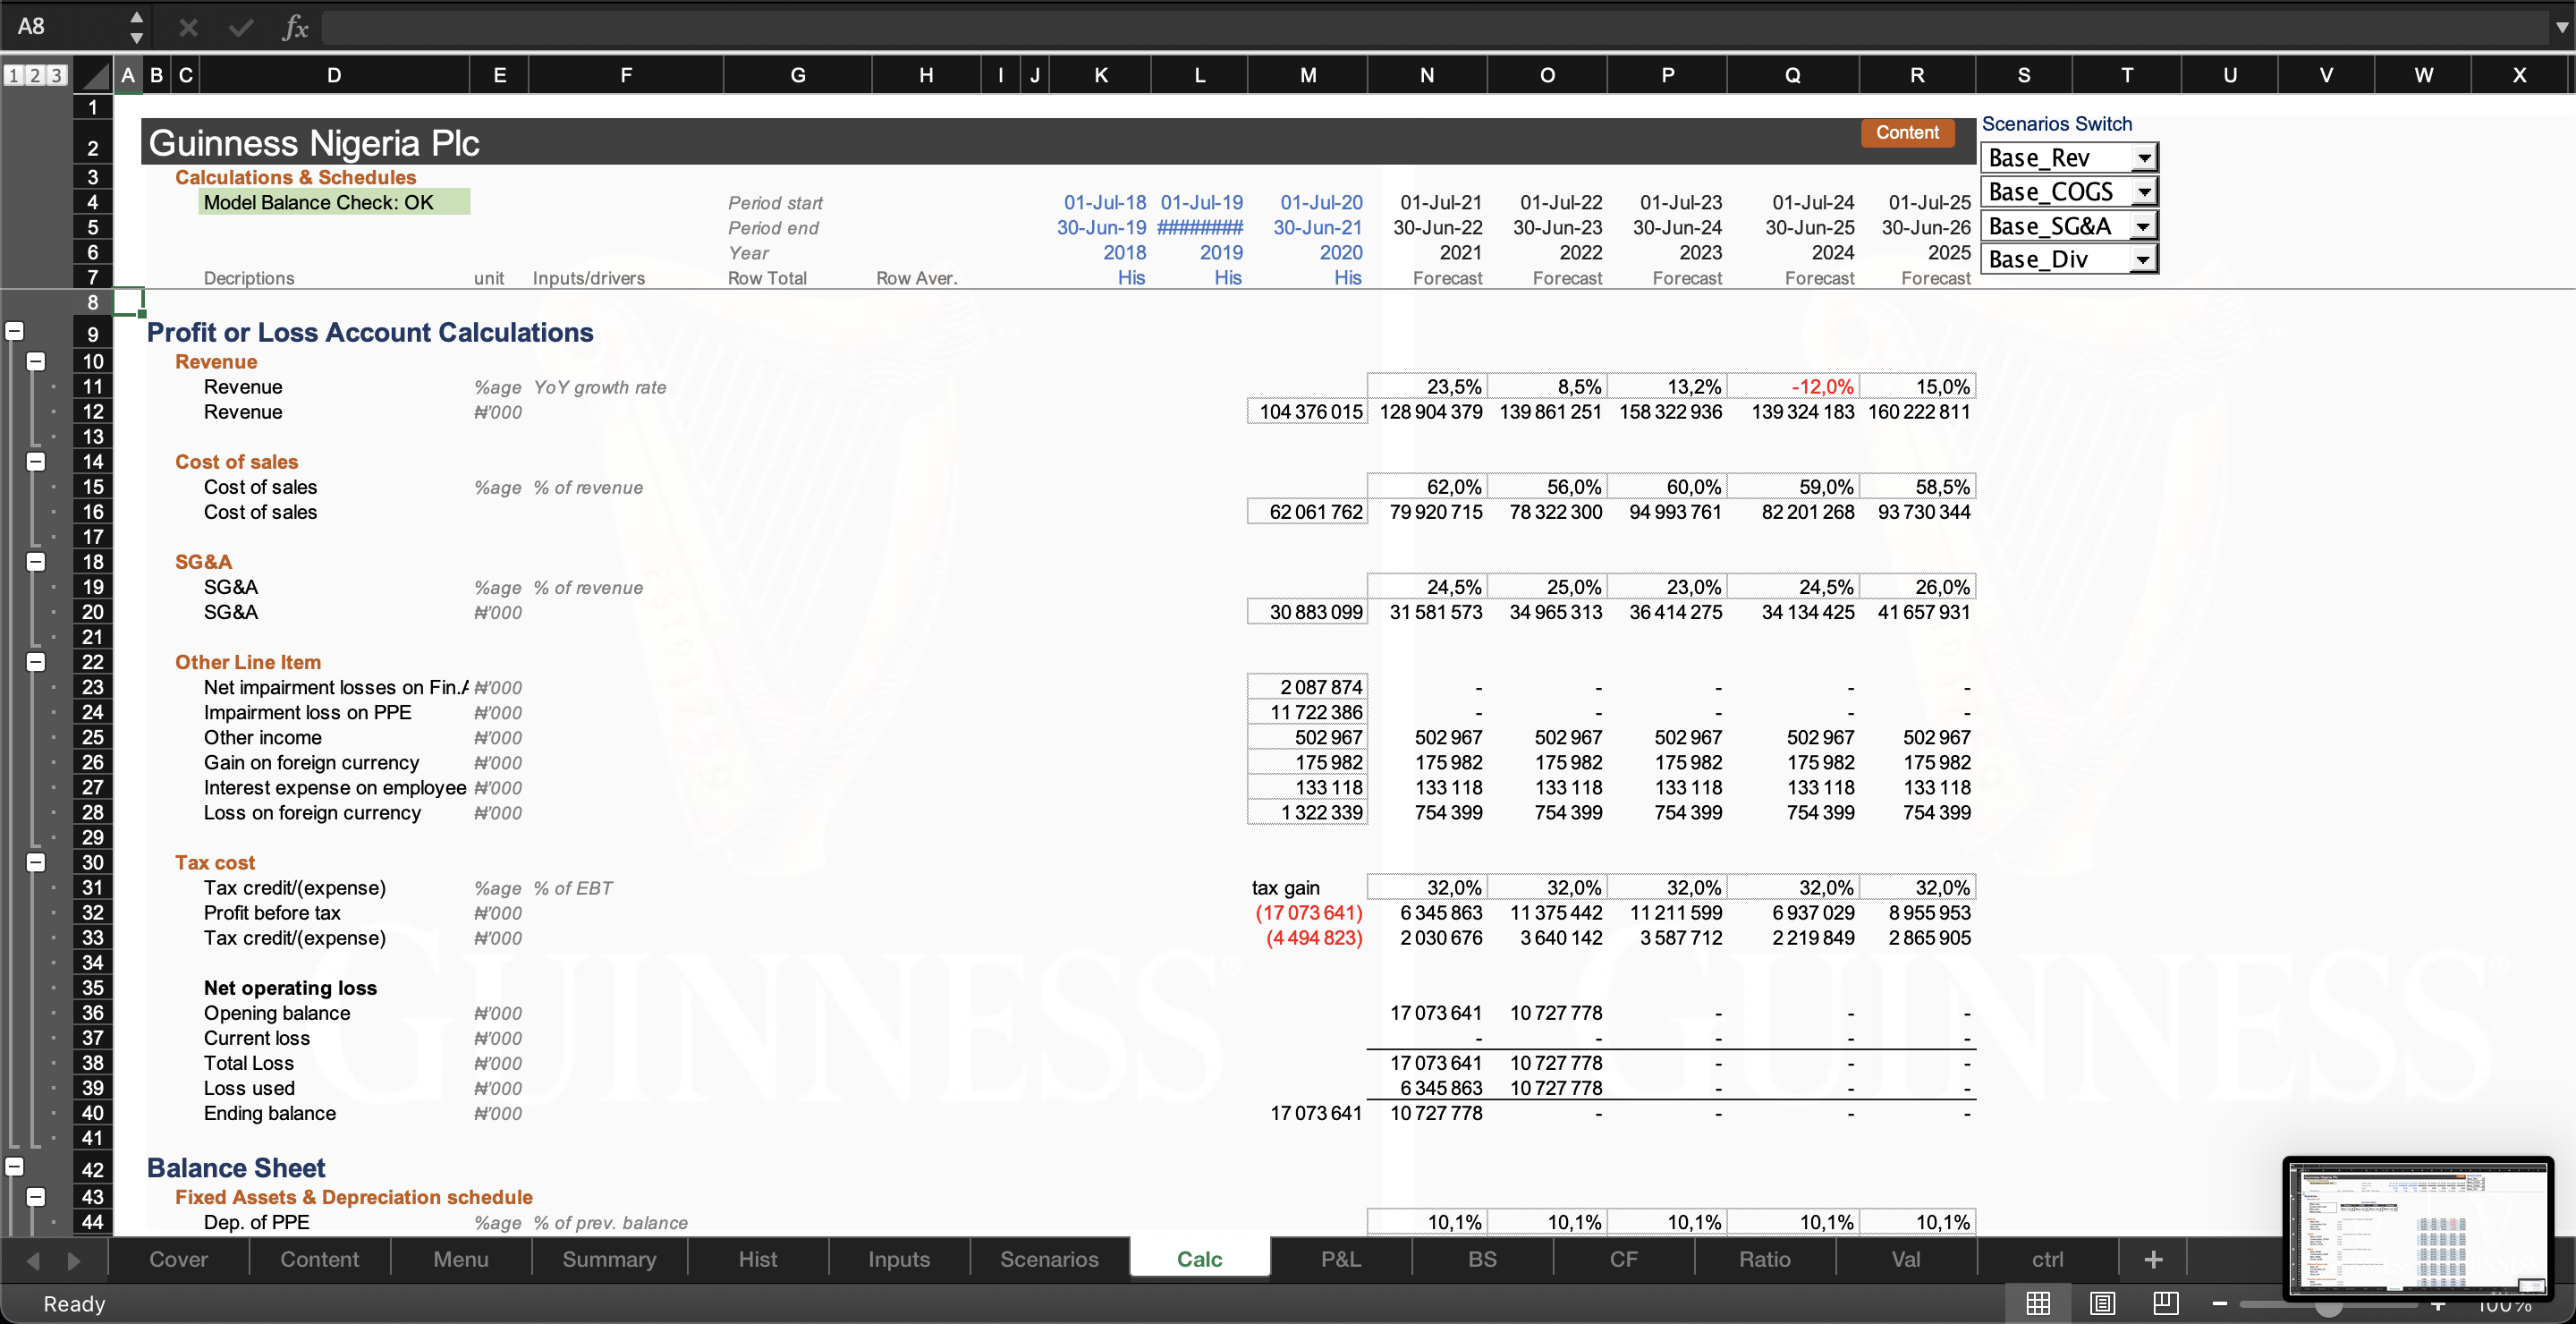Collapse the SG&A group at row 18
The height and width of the screenshot is (1324, 2576).
tap(36, 561)
